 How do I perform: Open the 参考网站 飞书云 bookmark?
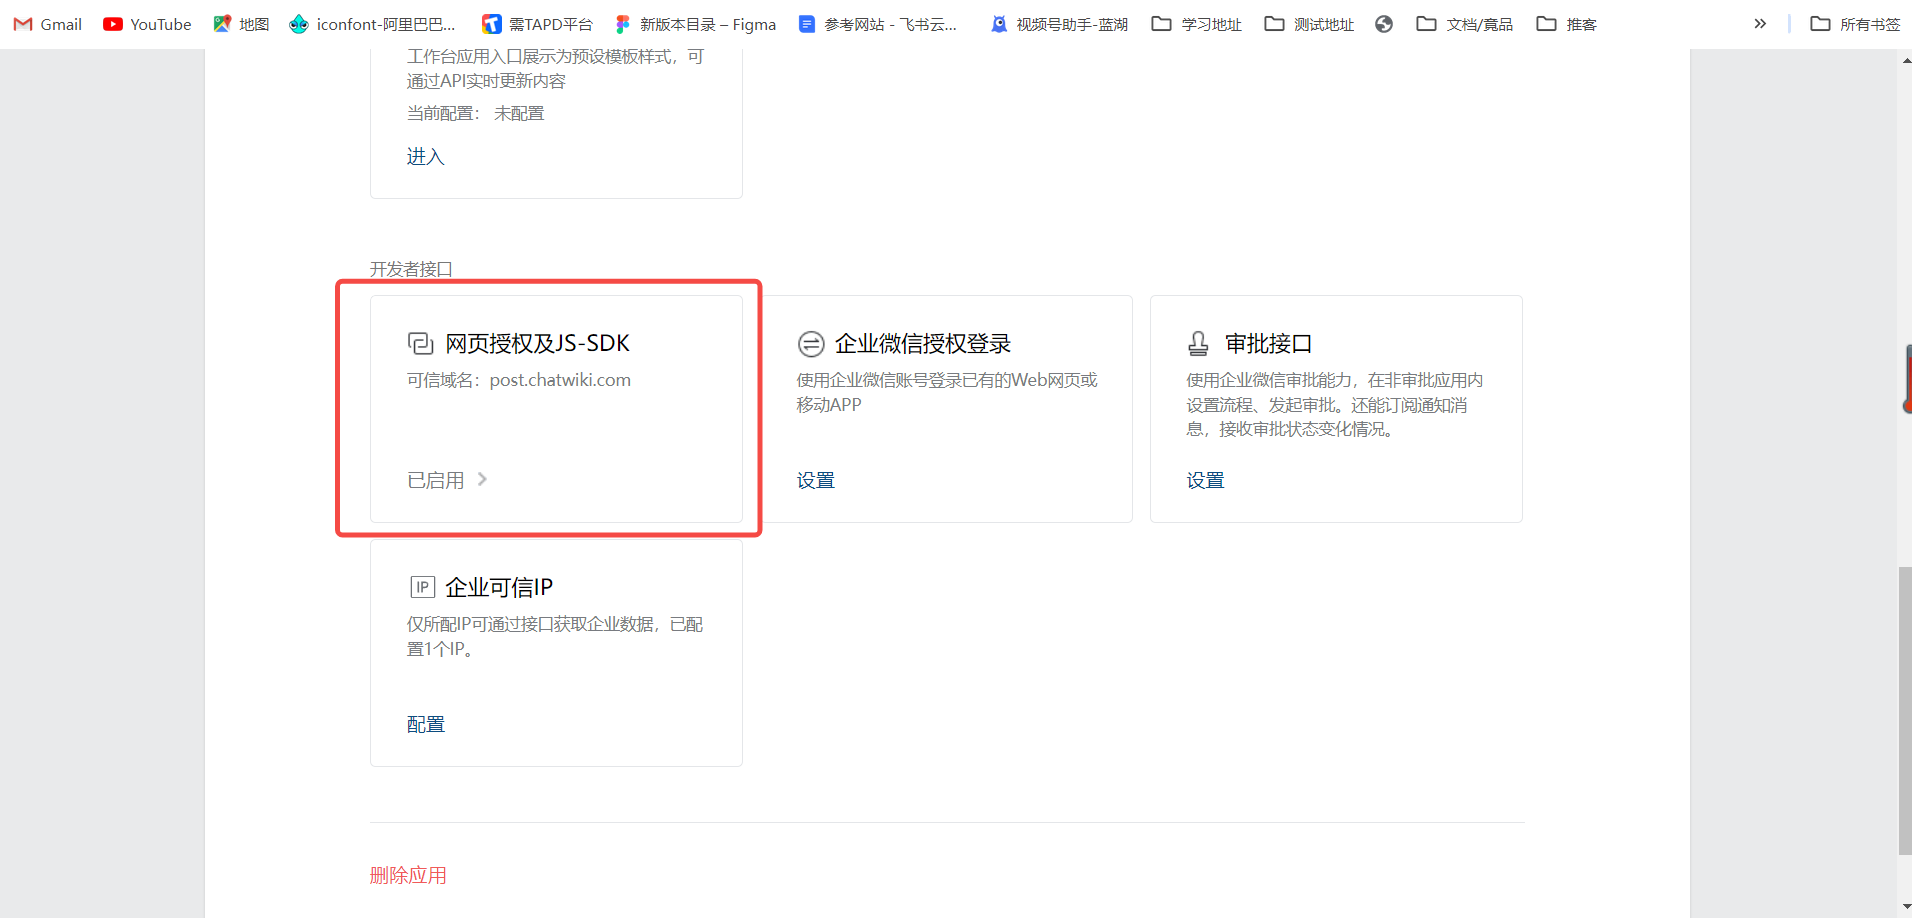[x=877, y=24]
